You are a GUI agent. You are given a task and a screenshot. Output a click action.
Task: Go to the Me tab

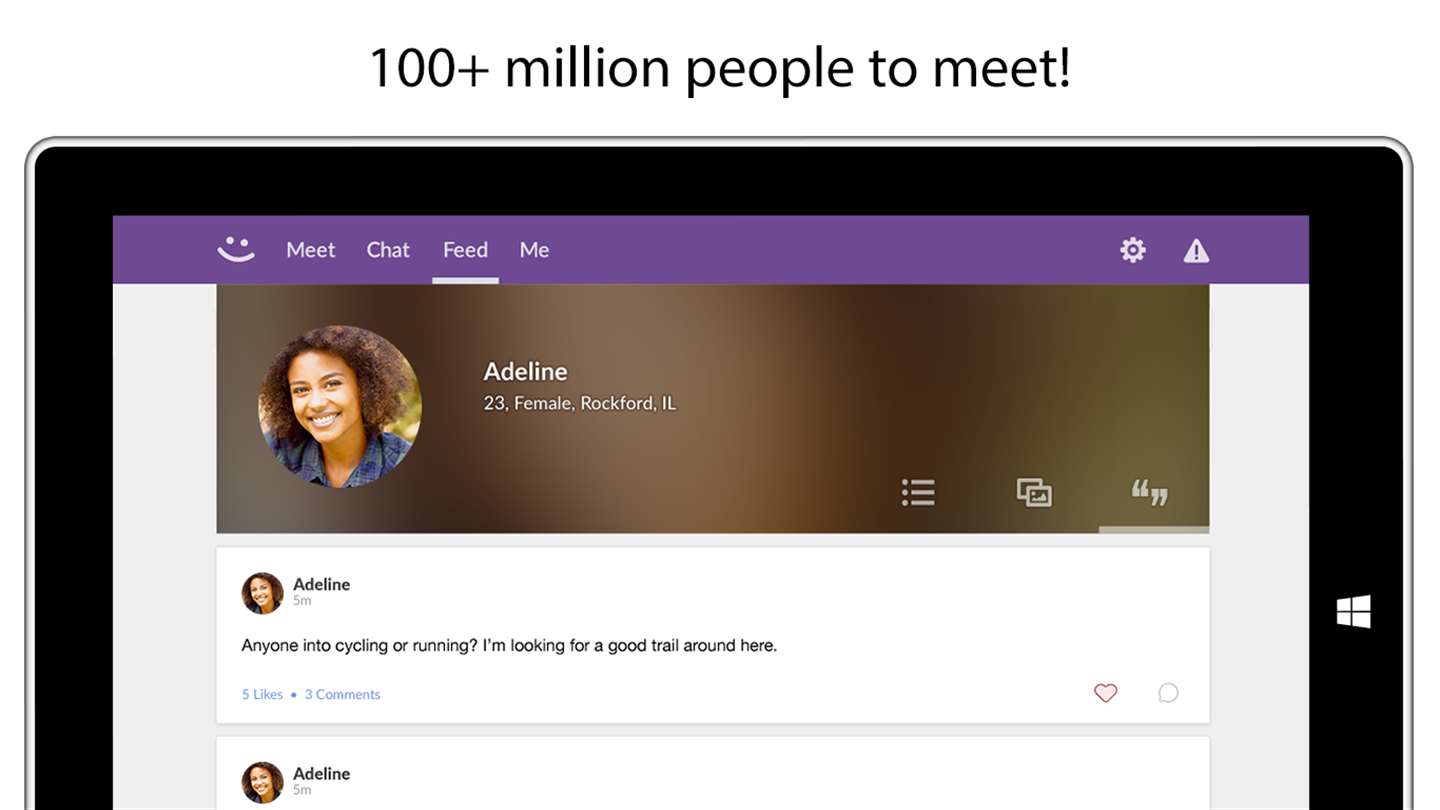(535, 250)
